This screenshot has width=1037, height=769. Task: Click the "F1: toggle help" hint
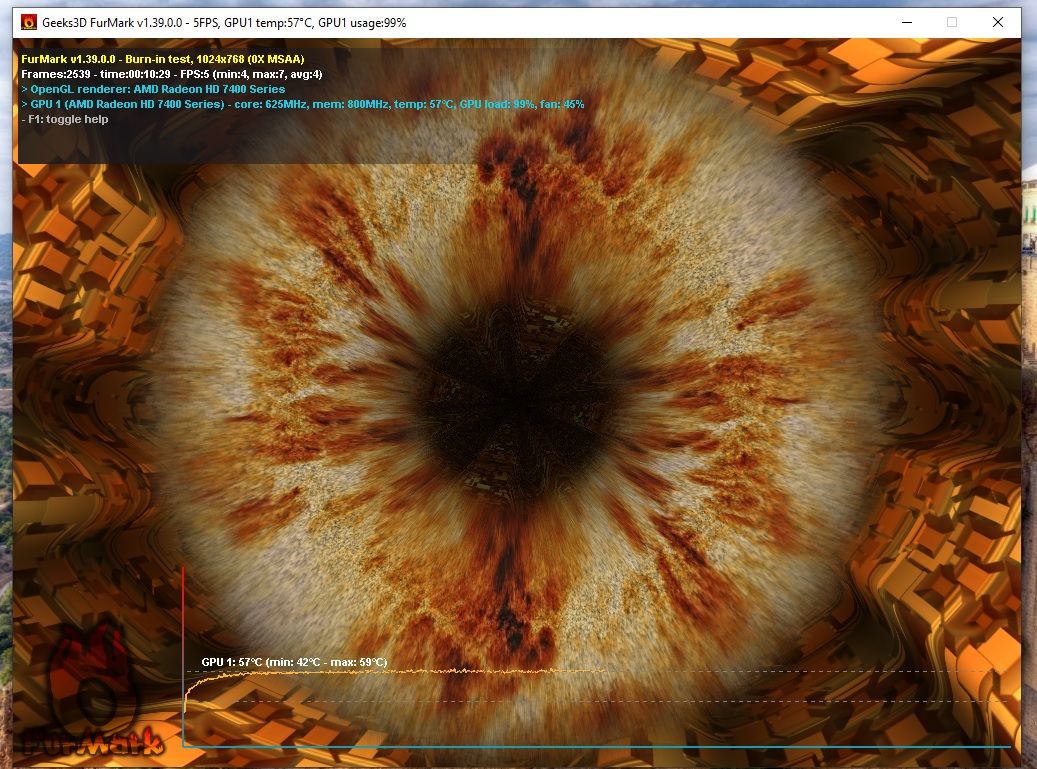tap(65, 119)
